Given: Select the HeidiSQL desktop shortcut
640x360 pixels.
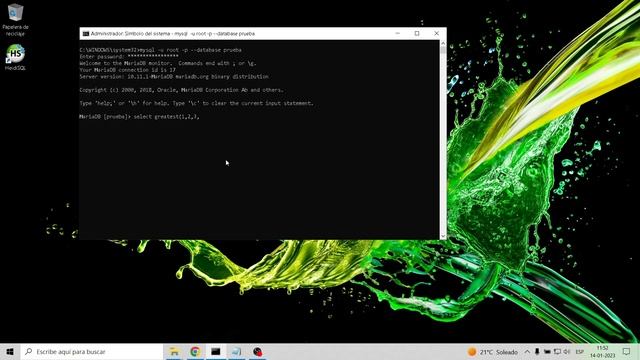Looking at the screenshot, I should tap(16, 58).
